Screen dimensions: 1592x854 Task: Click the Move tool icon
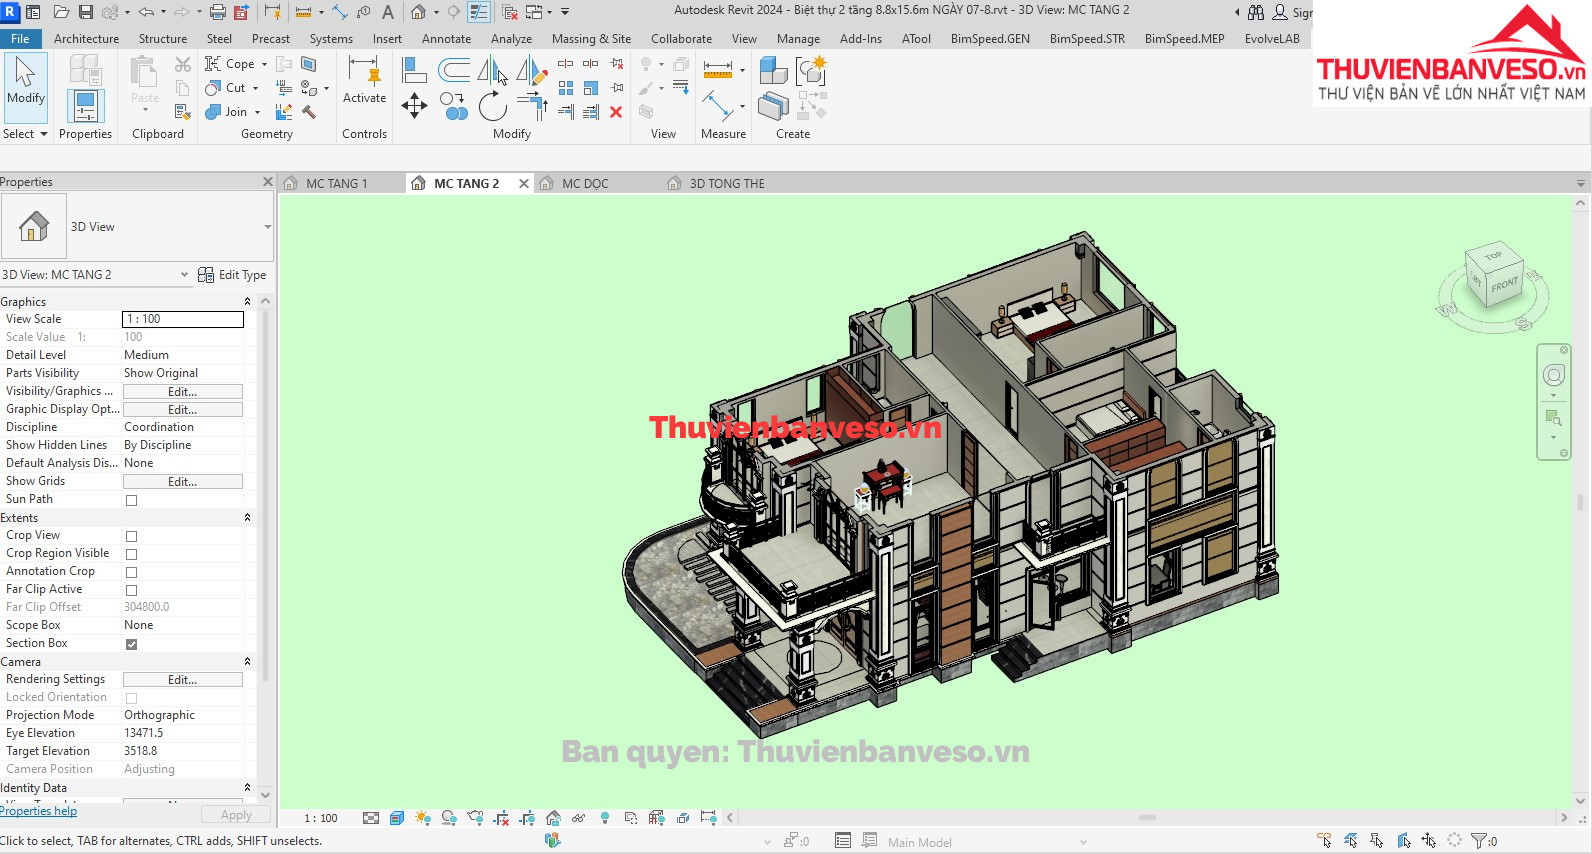click(x=414, y=106)
